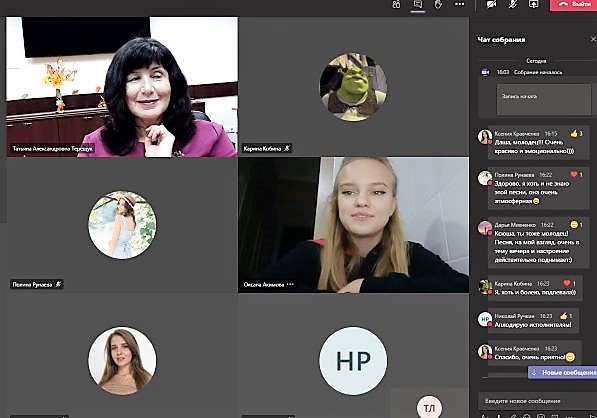Image resolution: width=597 pixels, height=418 pixels.
Task: Click the new message input field
Action: pos(537,401)
